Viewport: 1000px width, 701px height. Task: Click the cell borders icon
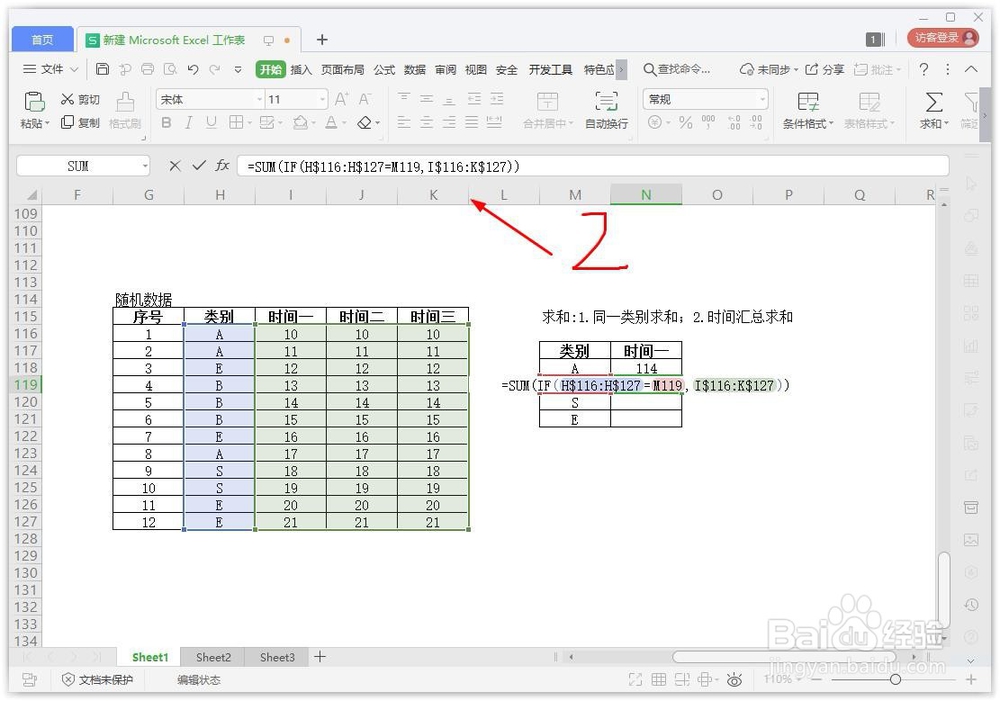click(236, 122)
